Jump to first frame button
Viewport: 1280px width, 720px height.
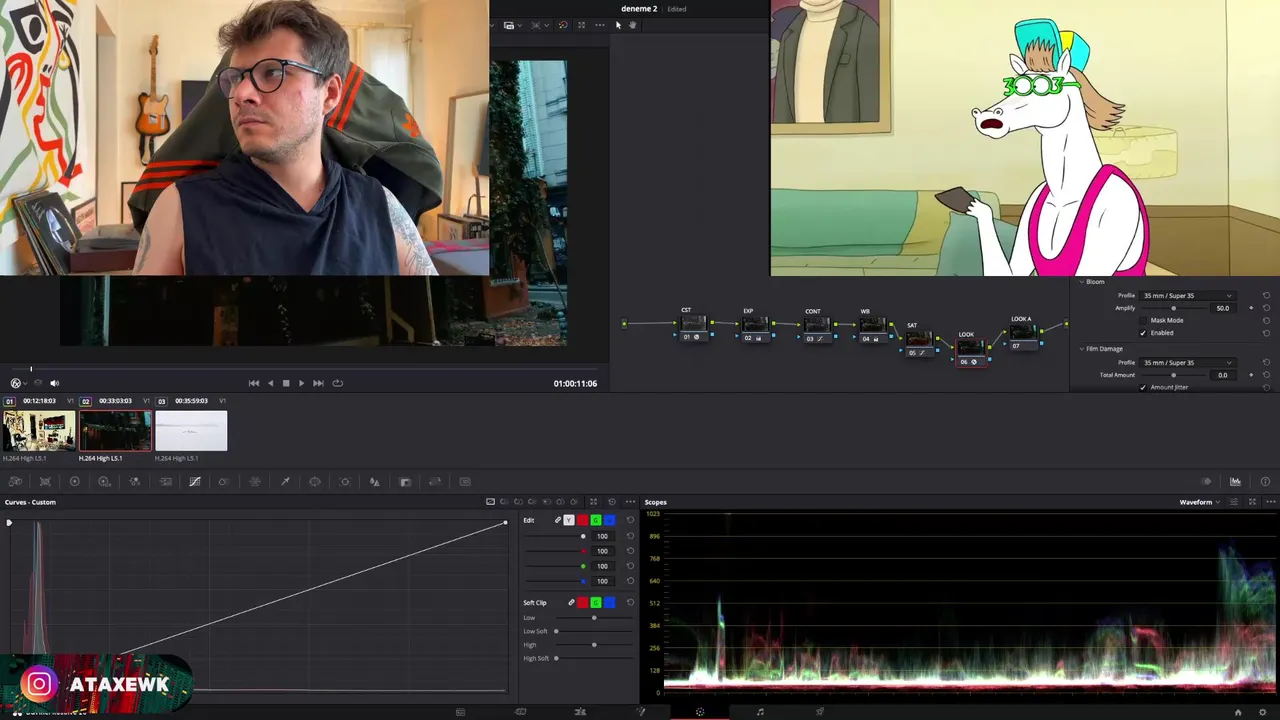pos(254,383)
